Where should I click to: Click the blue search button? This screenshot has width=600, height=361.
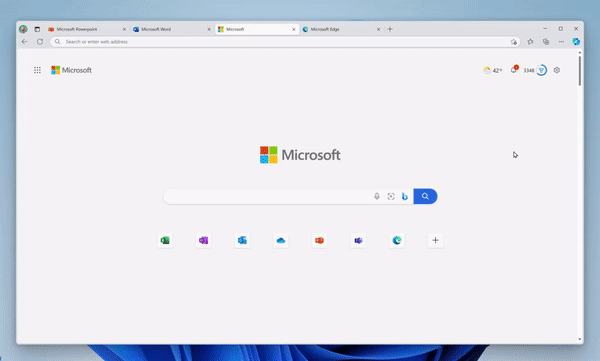425,196
